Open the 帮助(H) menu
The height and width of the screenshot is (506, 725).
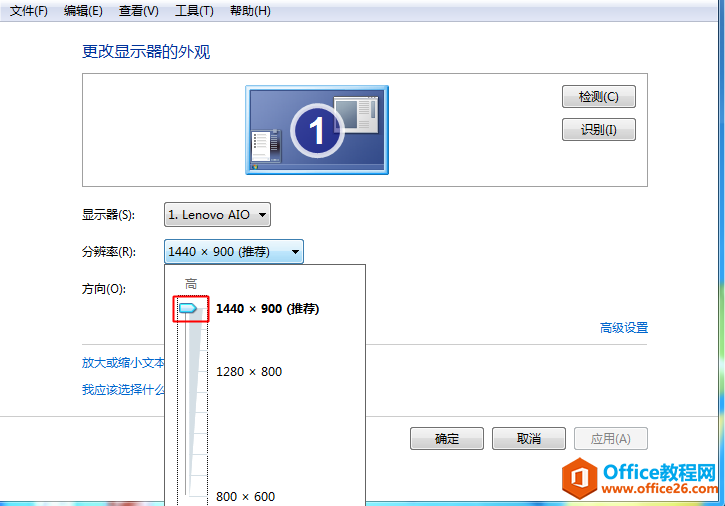click(x=250, y=11)
